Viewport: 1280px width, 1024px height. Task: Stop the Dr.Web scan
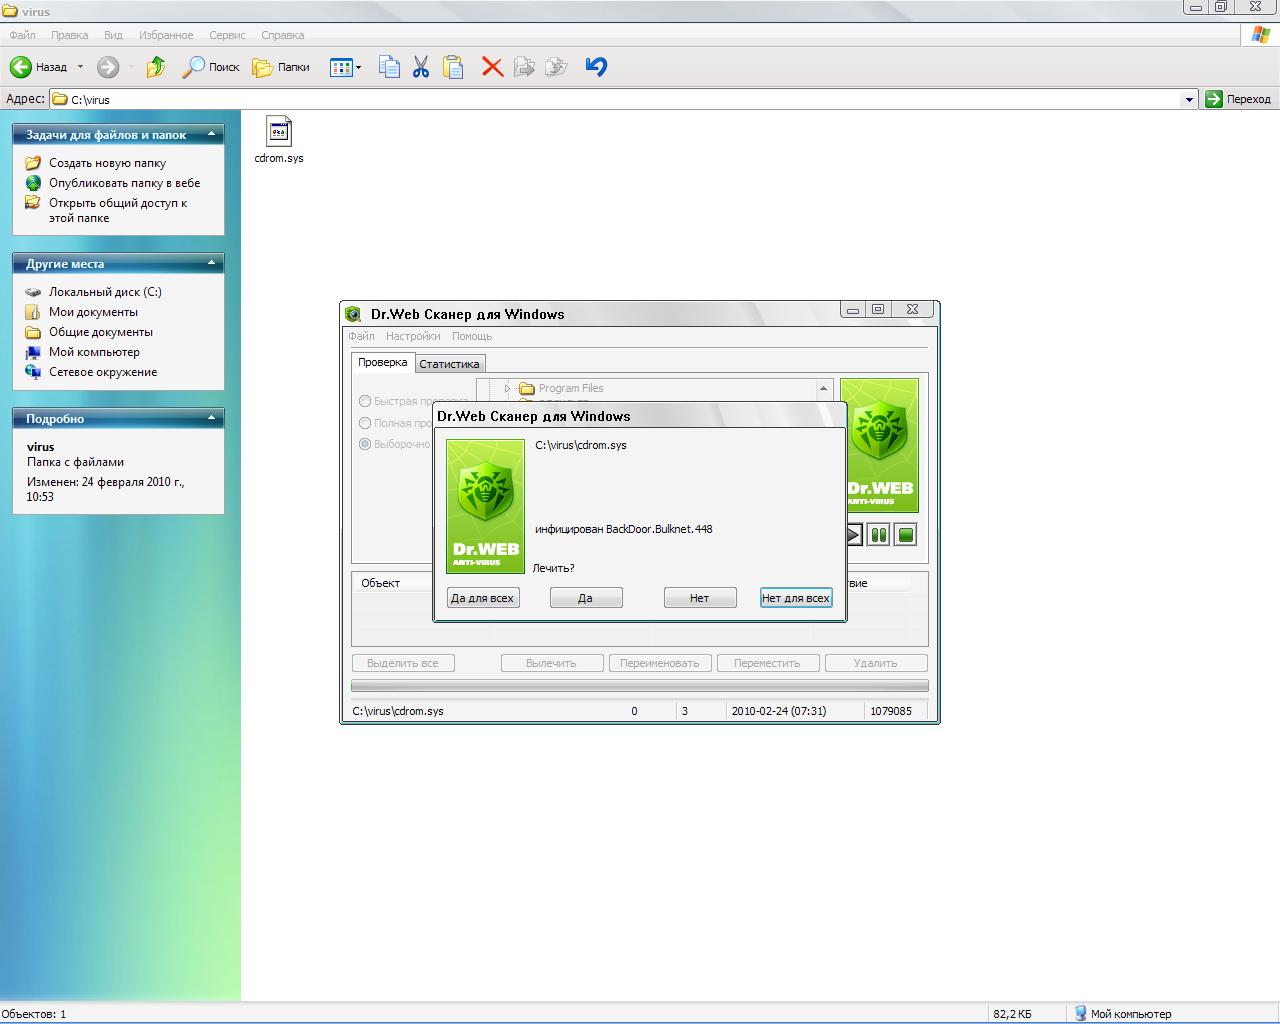tap(906, 535)
